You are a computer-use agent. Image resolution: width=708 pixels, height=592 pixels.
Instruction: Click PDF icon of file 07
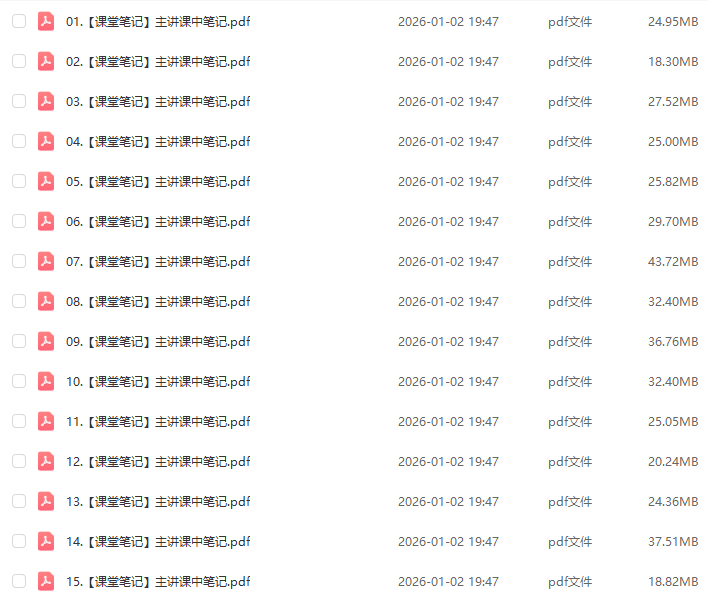tap(46, 261)
